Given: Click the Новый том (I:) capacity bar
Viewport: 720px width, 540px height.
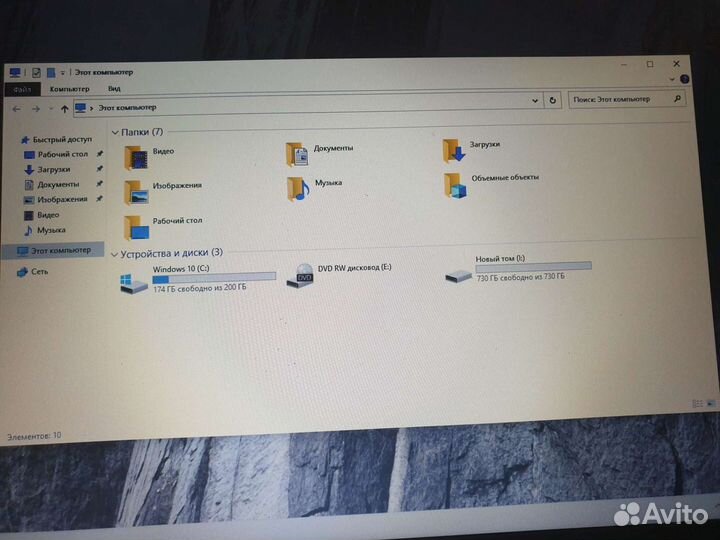Looking at the screenshot, I should click(533, 266).
